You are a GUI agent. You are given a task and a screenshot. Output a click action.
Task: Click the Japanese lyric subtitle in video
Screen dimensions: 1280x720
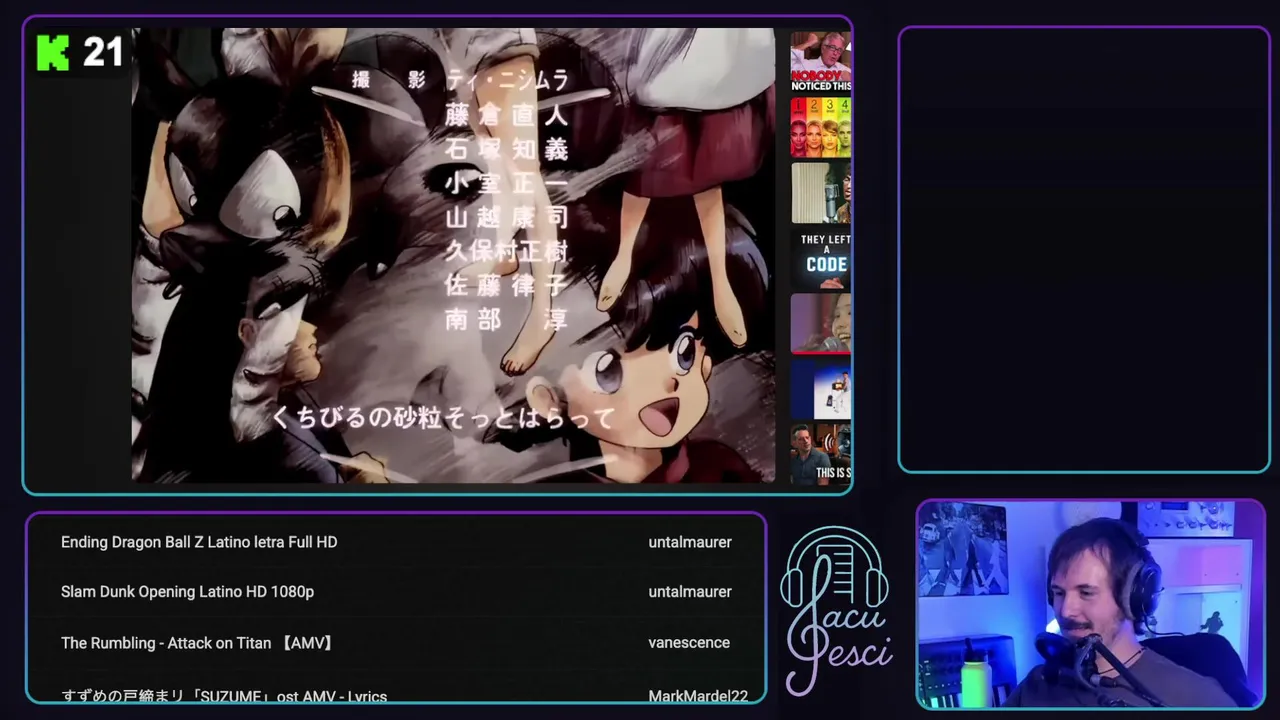444,417
